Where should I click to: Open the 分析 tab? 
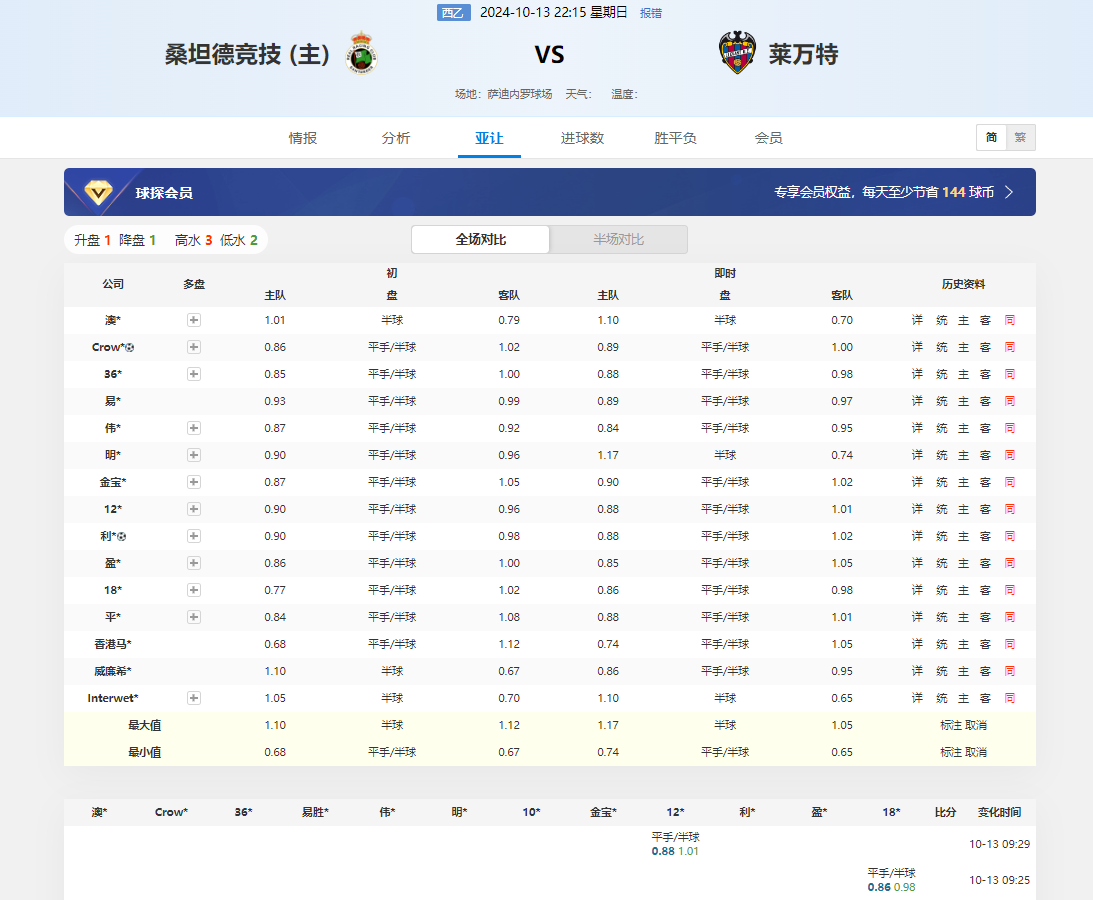(396, 138)
